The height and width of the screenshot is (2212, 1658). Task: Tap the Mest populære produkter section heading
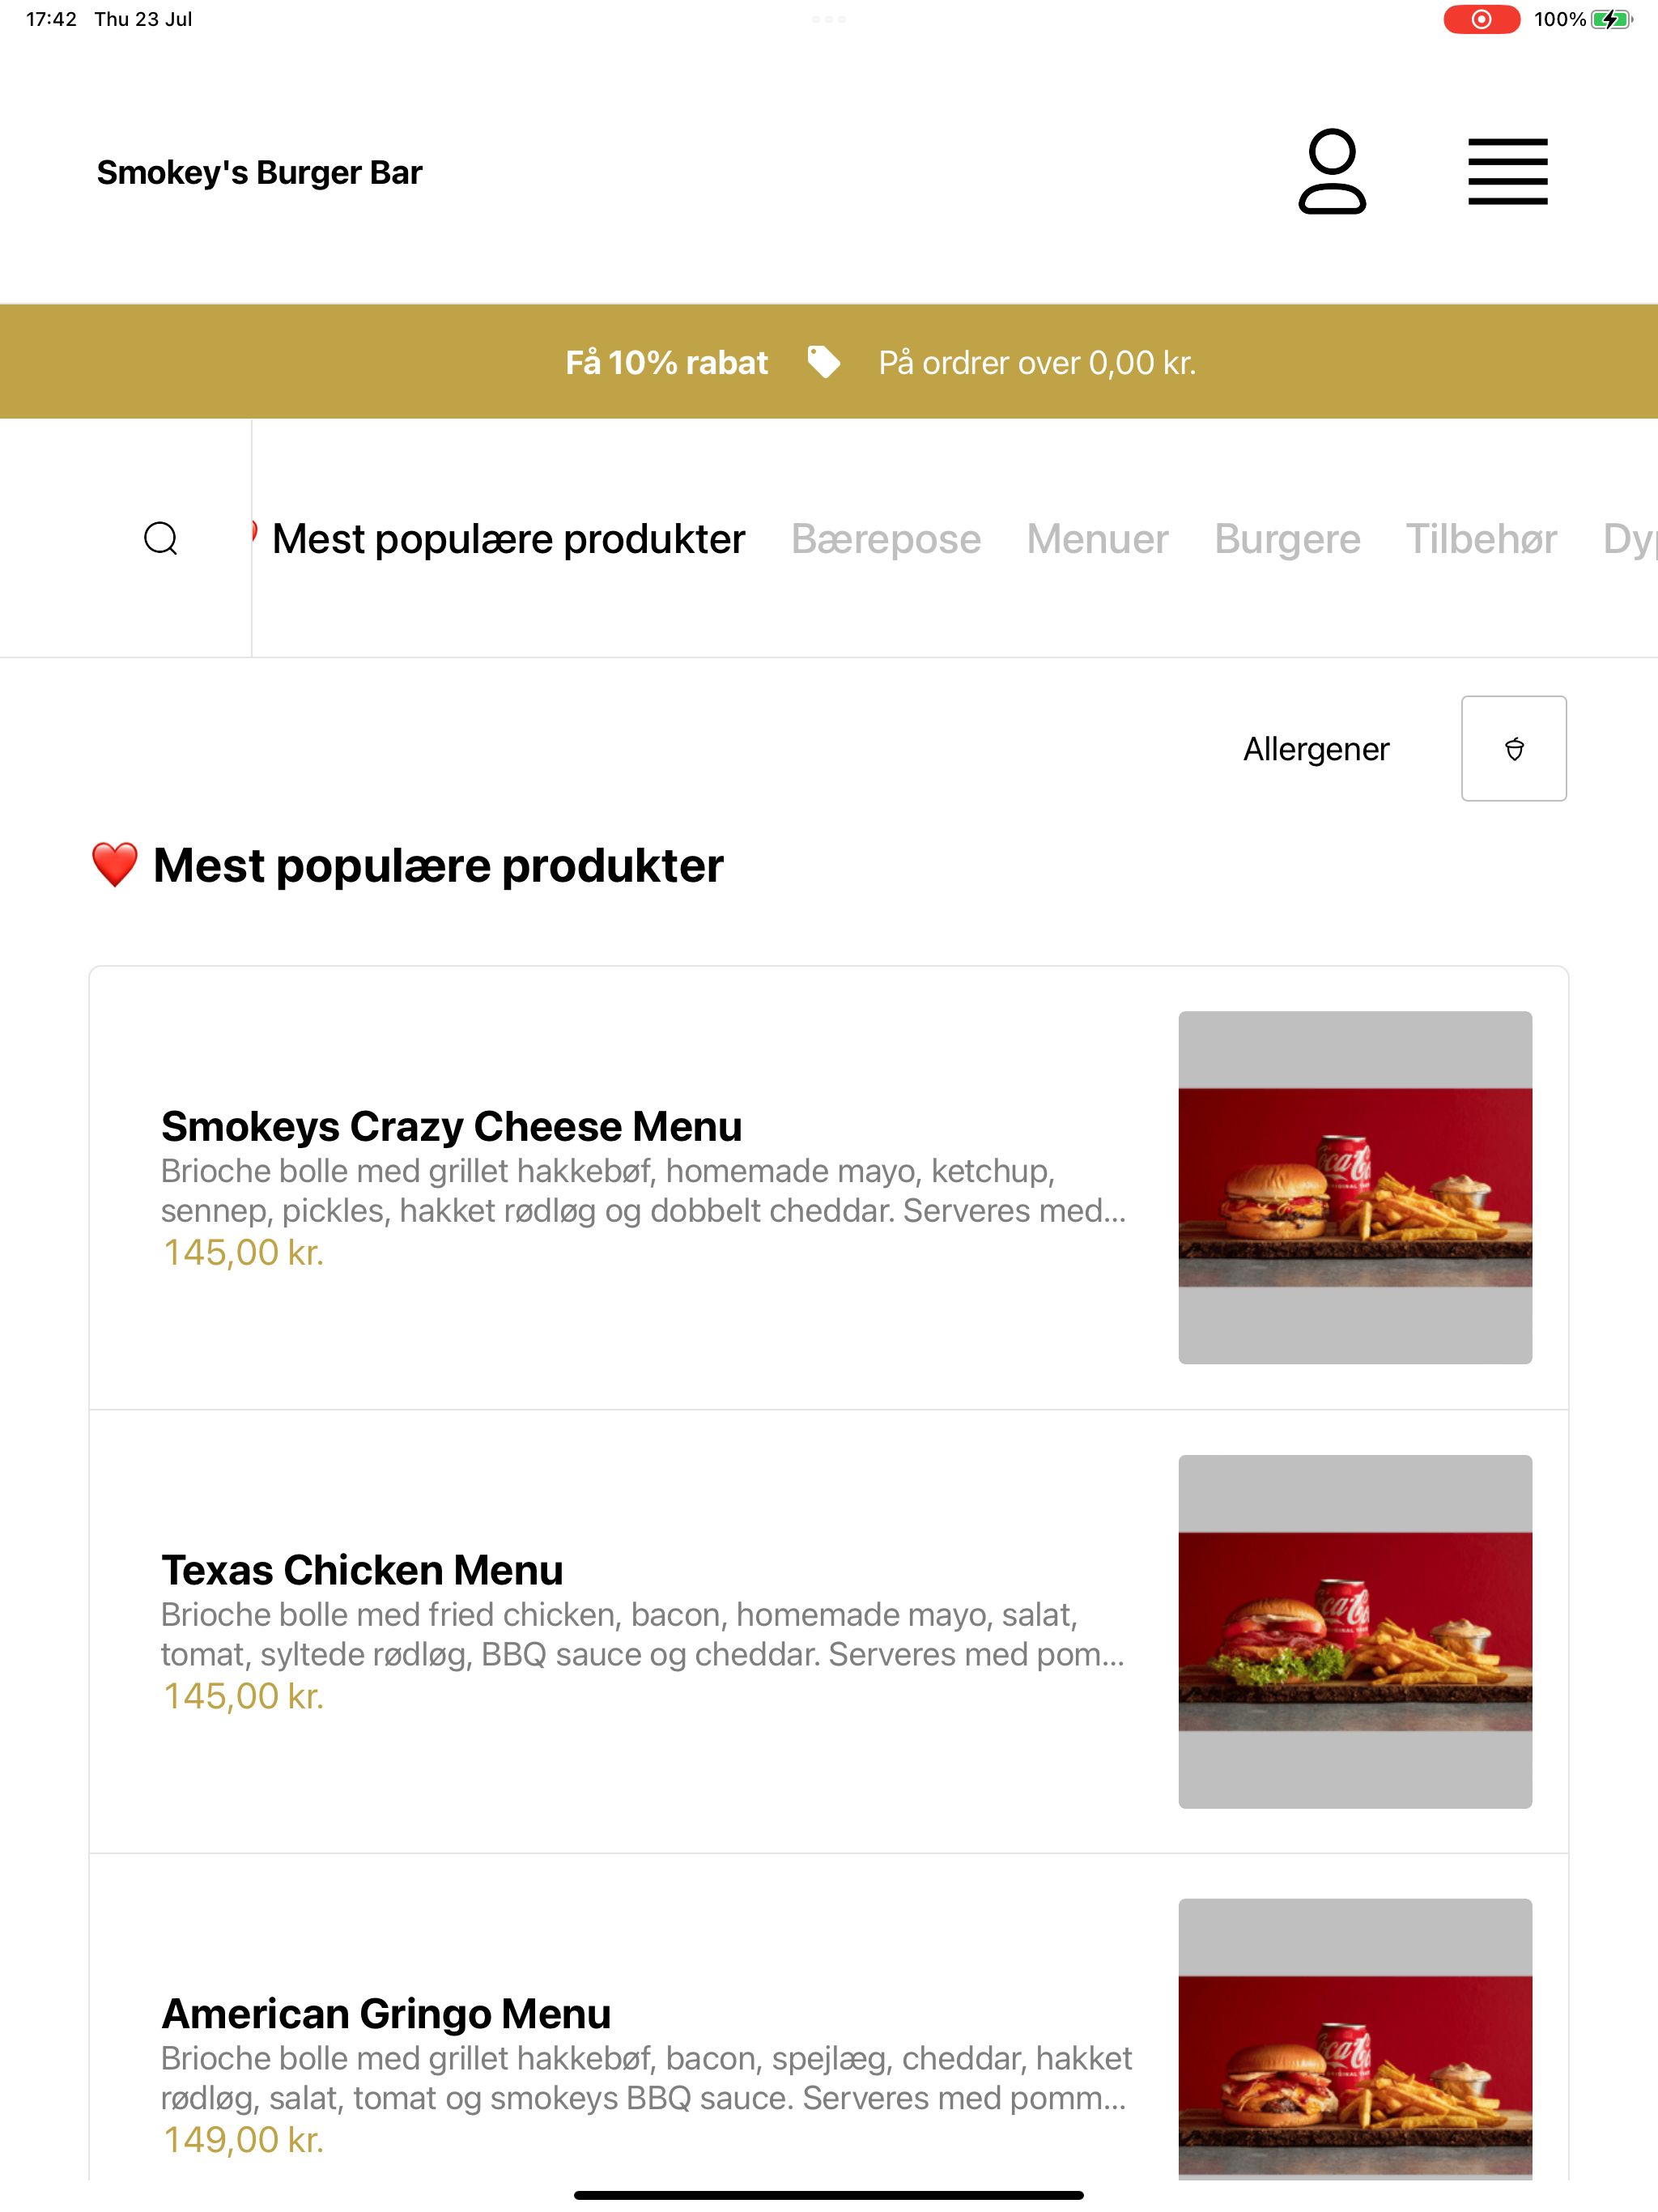(438, 865)
